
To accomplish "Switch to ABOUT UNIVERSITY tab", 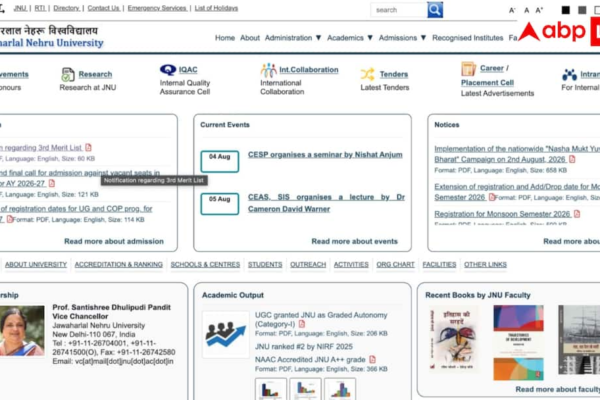I will tap(36, 264).
